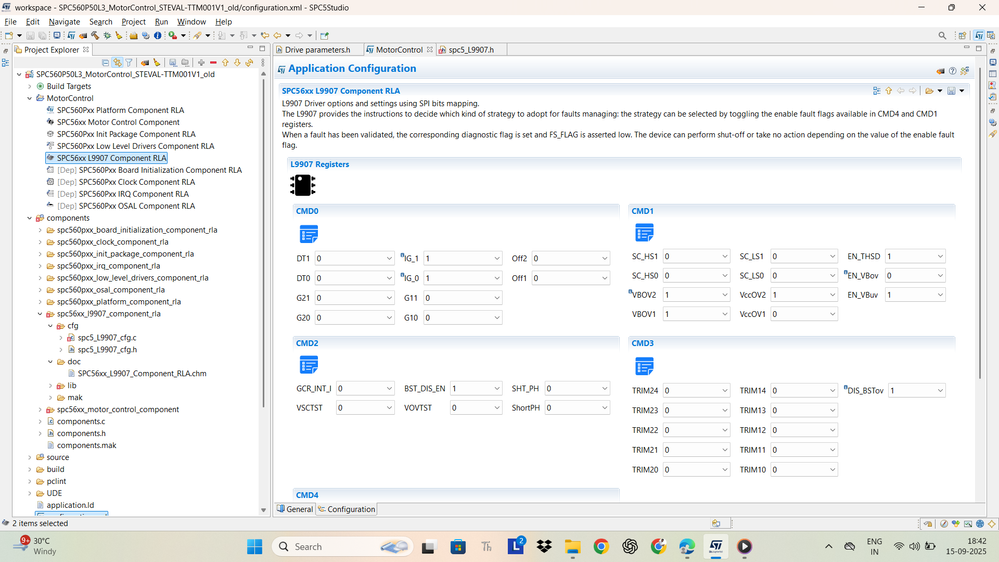Switch to the Configuration bottom tab
The height and width of the screenshot is (562, 999).
(347, 509)
